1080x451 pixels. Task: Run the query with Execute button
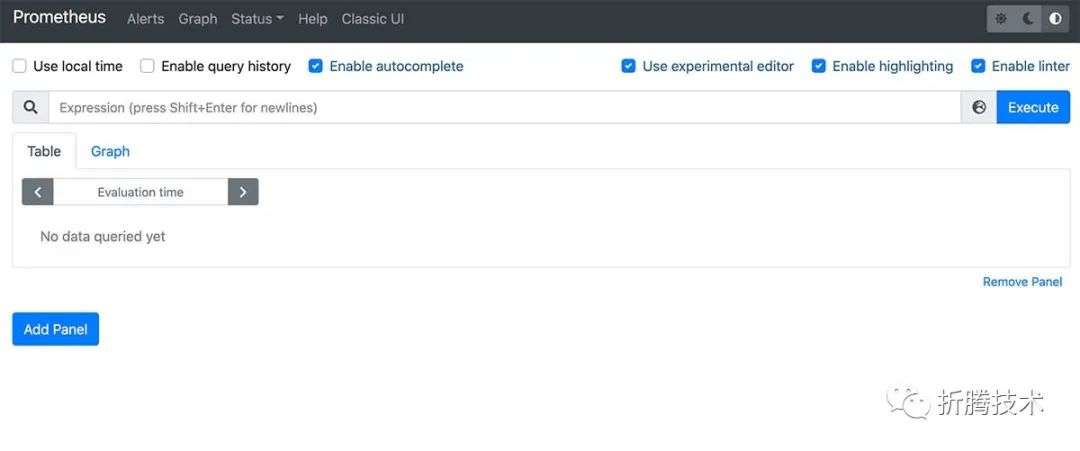pyautogui.click(x=1033, y=107)
